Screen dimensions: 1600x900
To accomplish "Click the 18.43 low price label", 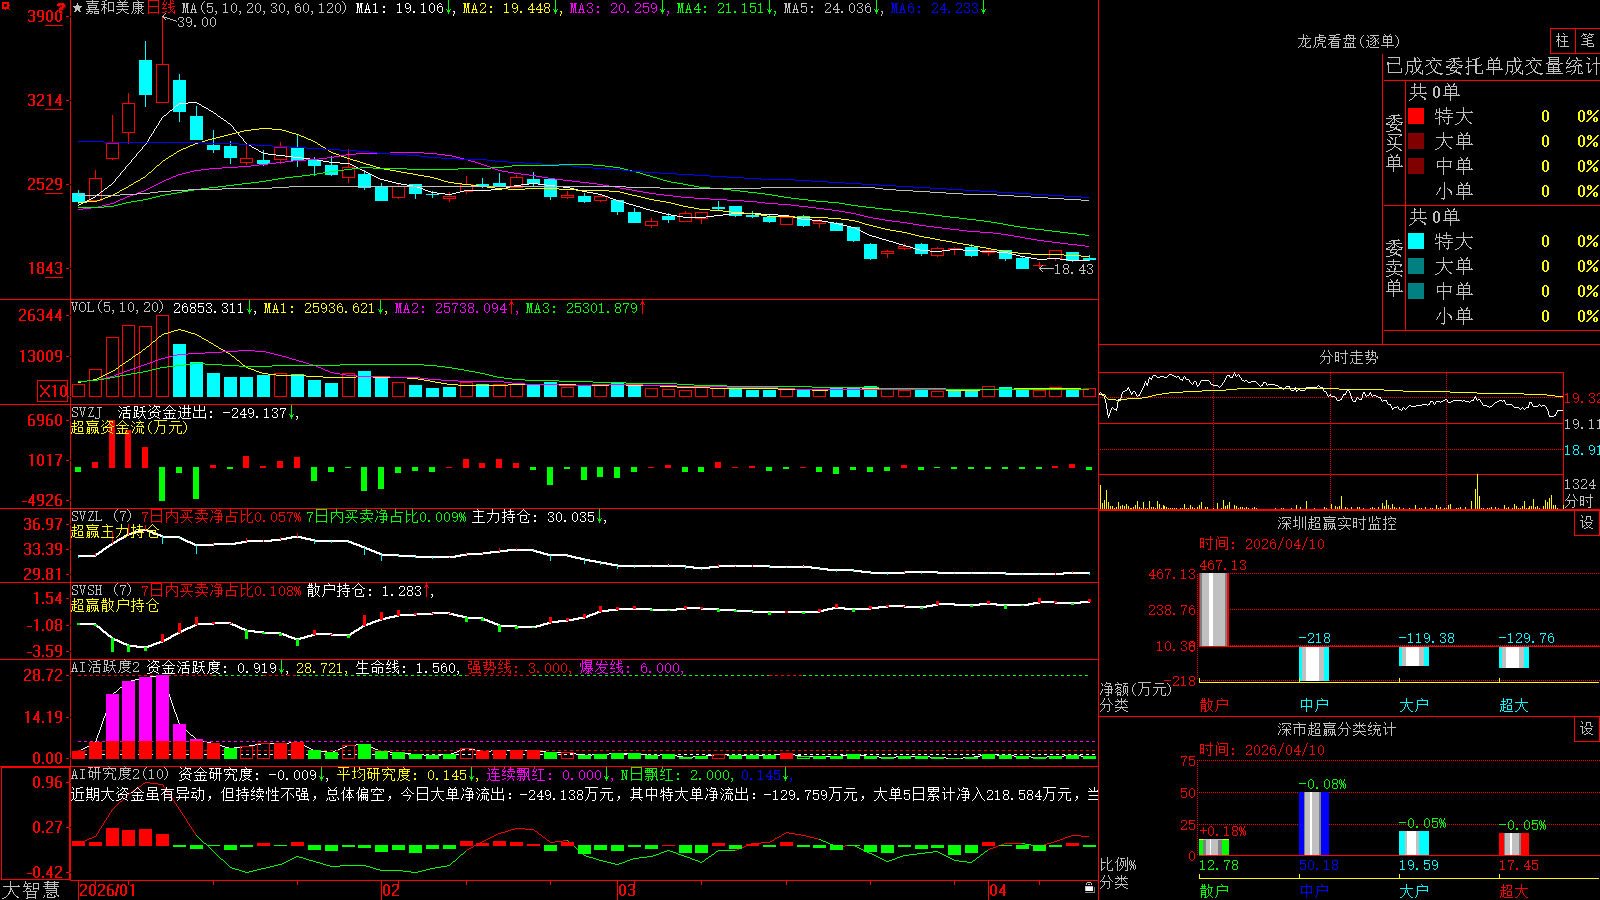I will click(1073, 269).
